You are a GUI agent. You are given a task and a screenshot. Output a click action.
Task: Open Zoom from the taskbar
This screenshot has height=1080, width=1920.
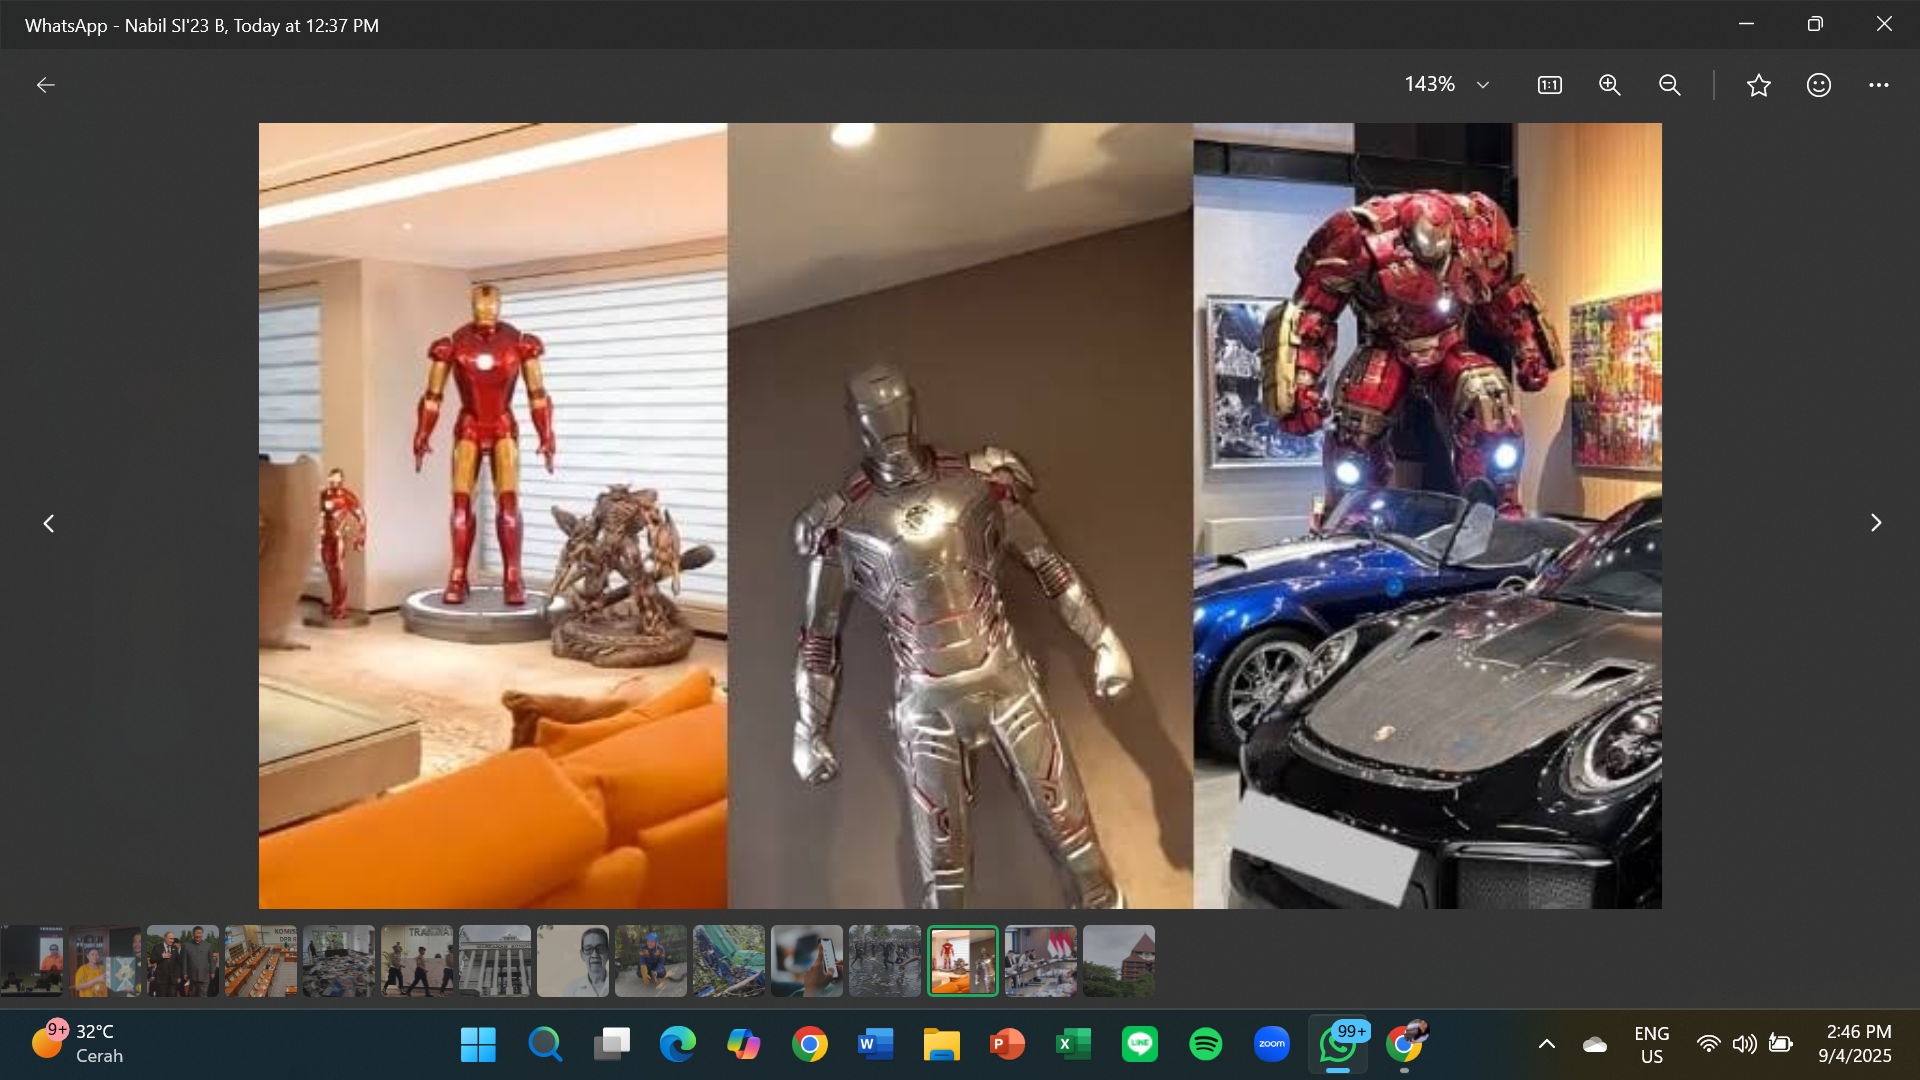1271,1045
